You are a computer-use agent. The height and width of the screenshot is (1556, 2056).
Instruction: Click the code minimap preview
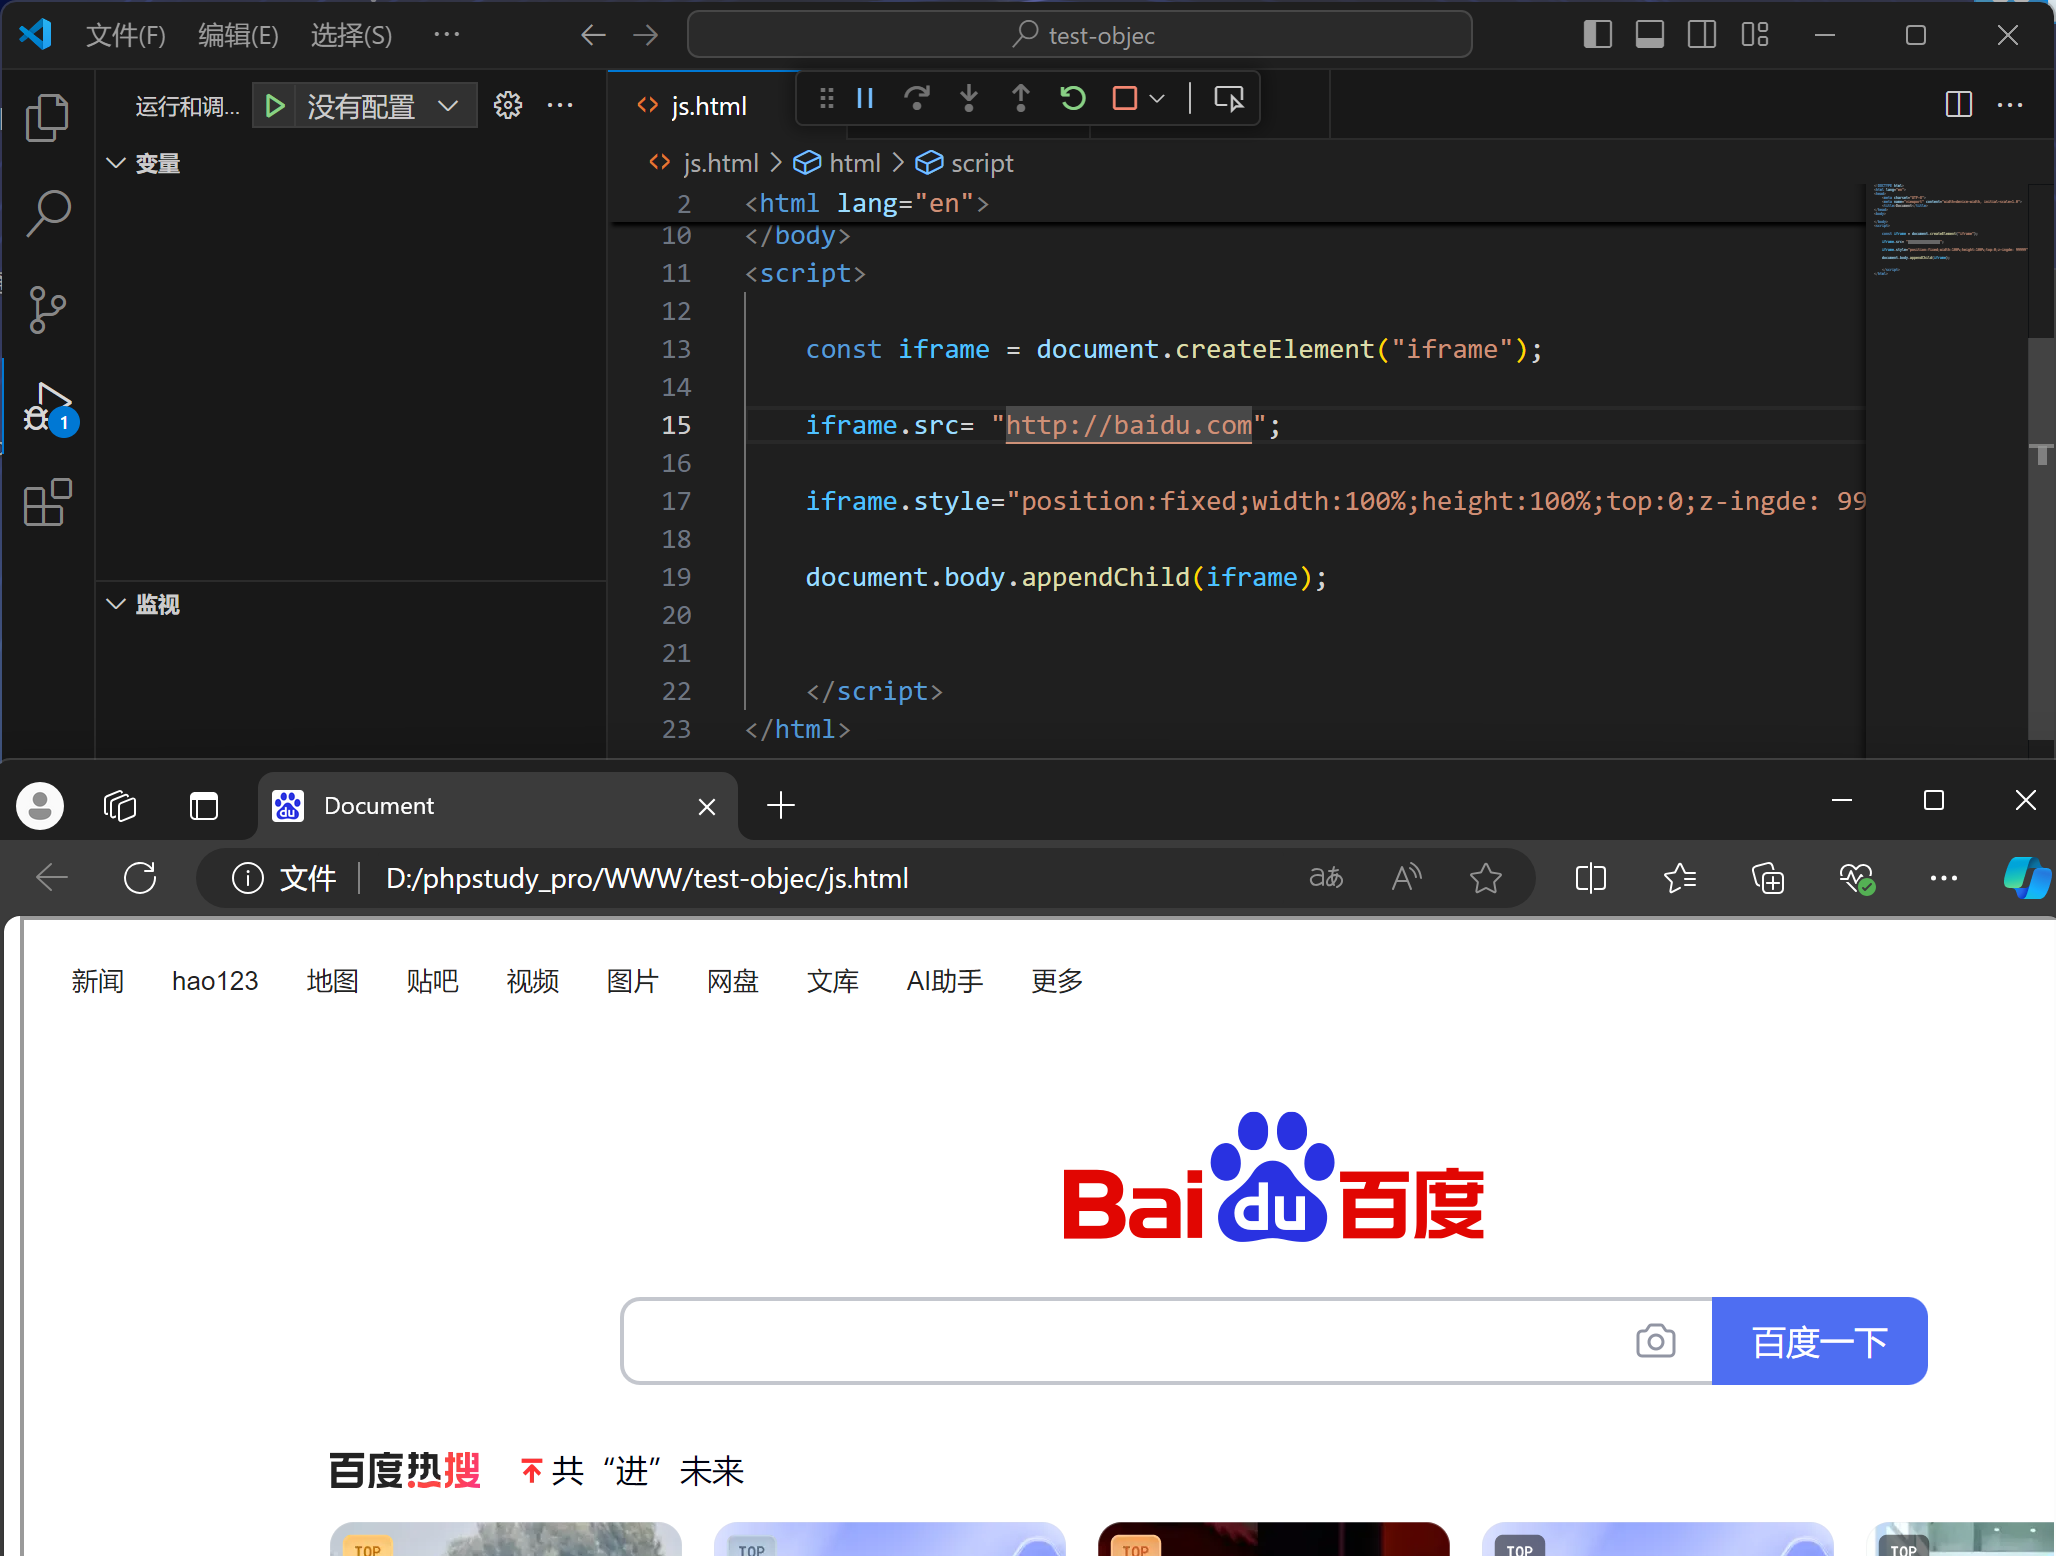1950,230
